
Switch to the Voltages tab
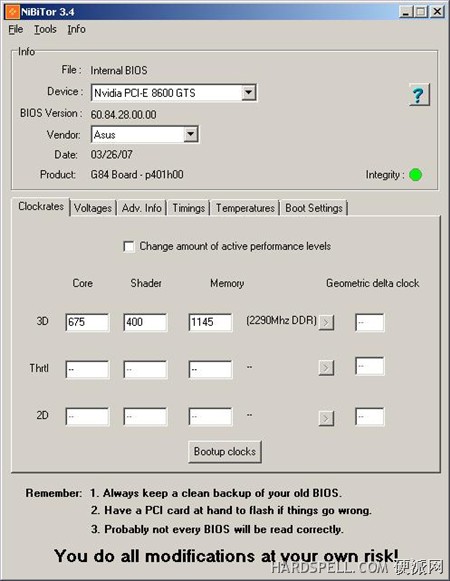(93, 208)
